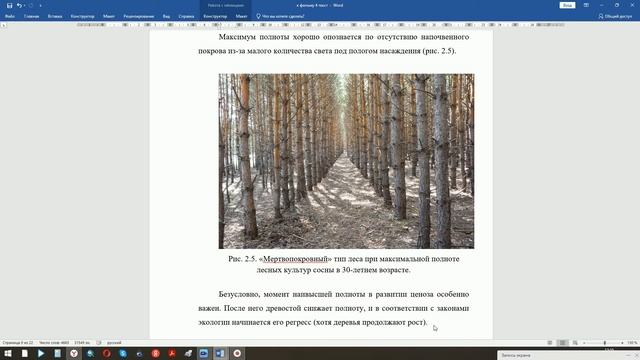The width and height of the screenshot is (640, 360).
Task: Click the paragraph starting with 'Безусловно'
Action: 333,308
